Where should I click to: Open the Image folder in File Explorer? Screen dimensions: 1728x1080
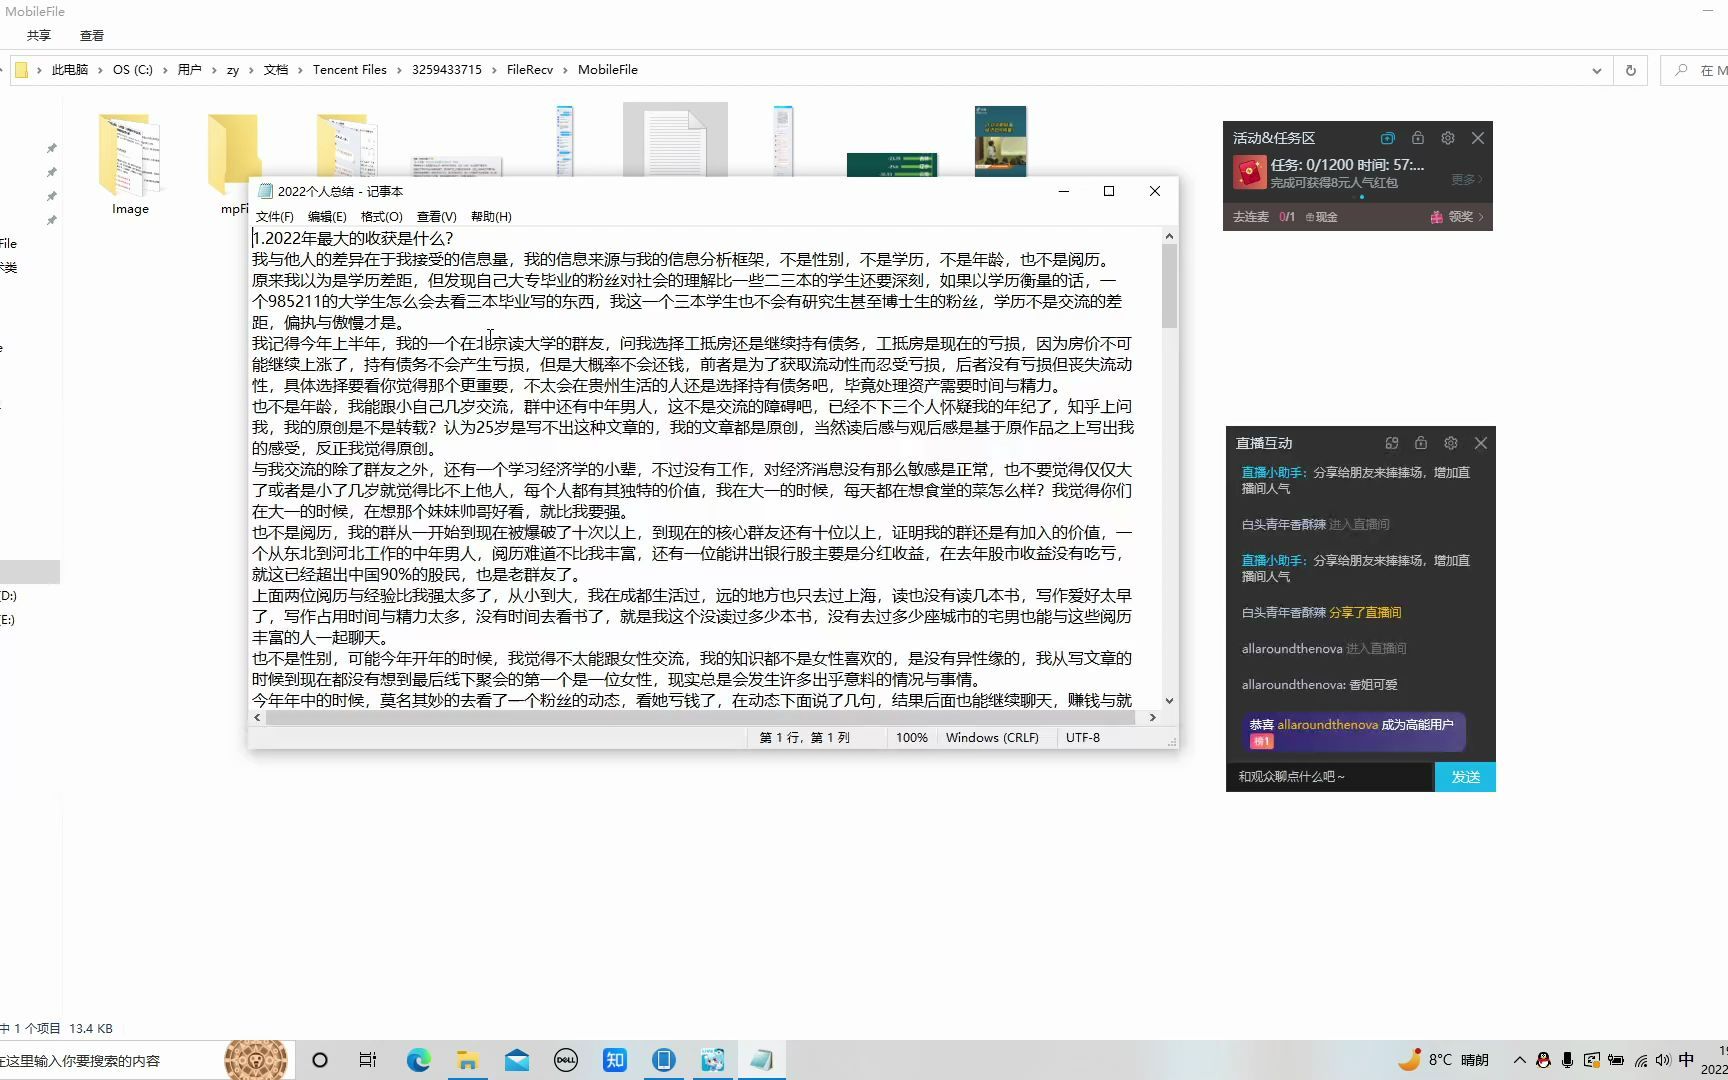(x=130, y=165)
